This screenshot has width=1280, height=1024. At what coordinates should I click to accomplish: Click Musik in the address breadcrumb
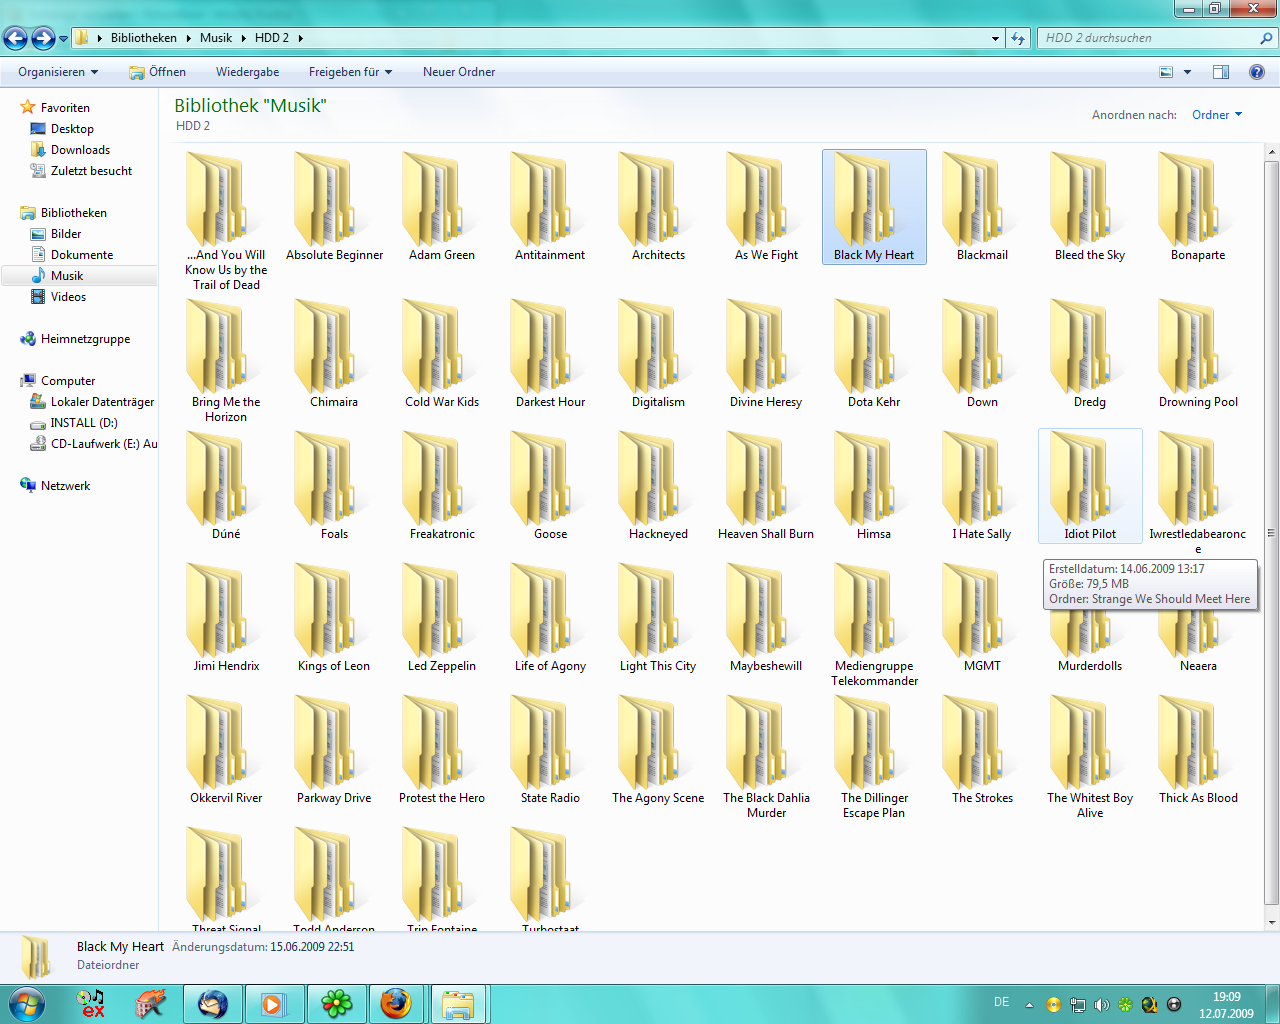(x=215, y=38)
